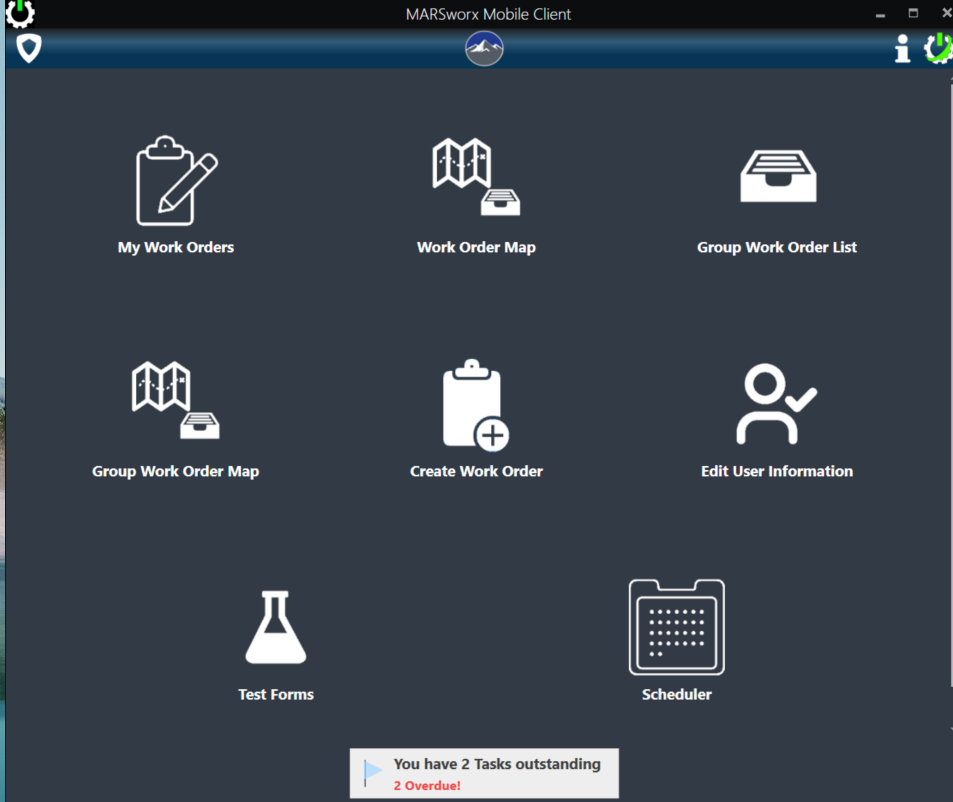Click the "Create Work Order" label

[476, 471]
